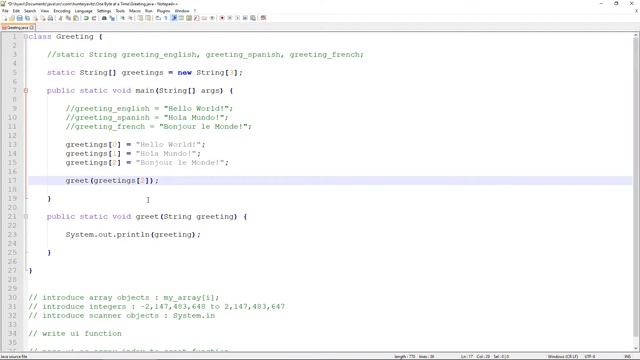Image resolution: width=640 pixels, height=360 pixels.
Task: Undo the last edit
Action: point(86,18)
